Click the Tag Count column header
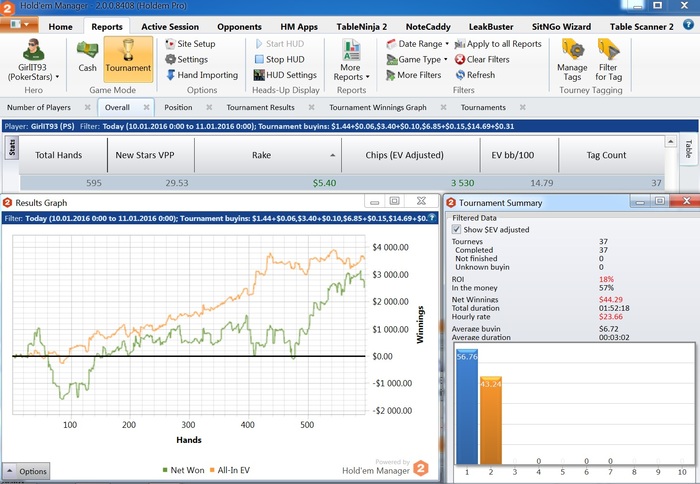This screenshot has height=484, width=700. (x=611, y=155)
